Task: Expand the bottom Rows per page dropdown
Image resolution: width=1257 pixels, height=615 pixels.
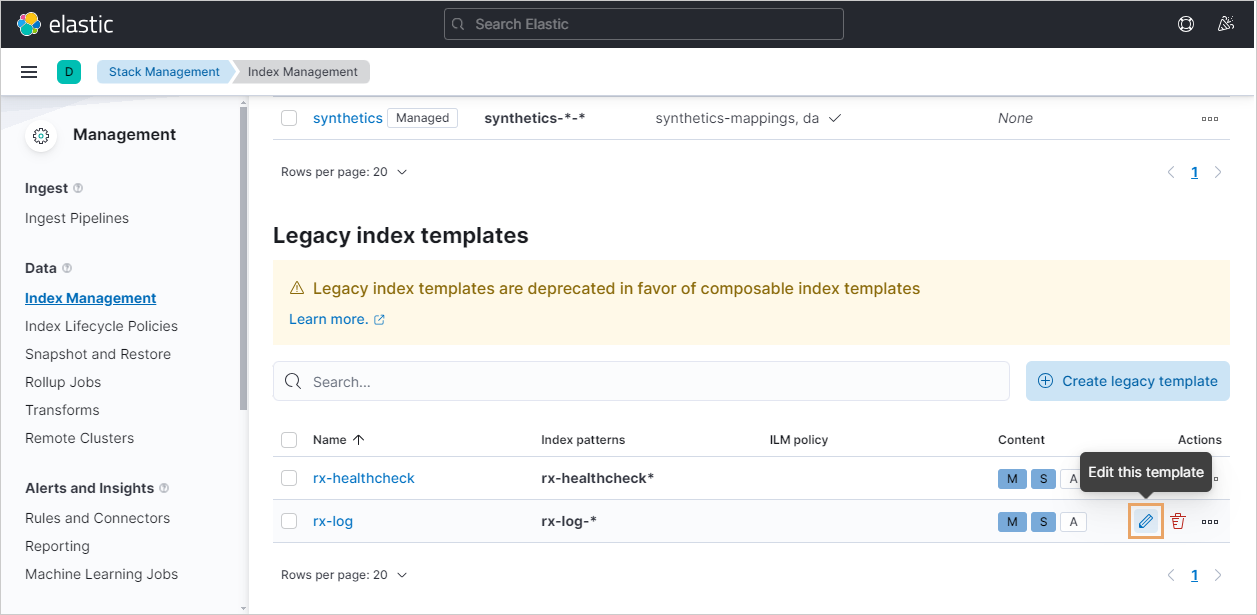Action: click(344, 575)
